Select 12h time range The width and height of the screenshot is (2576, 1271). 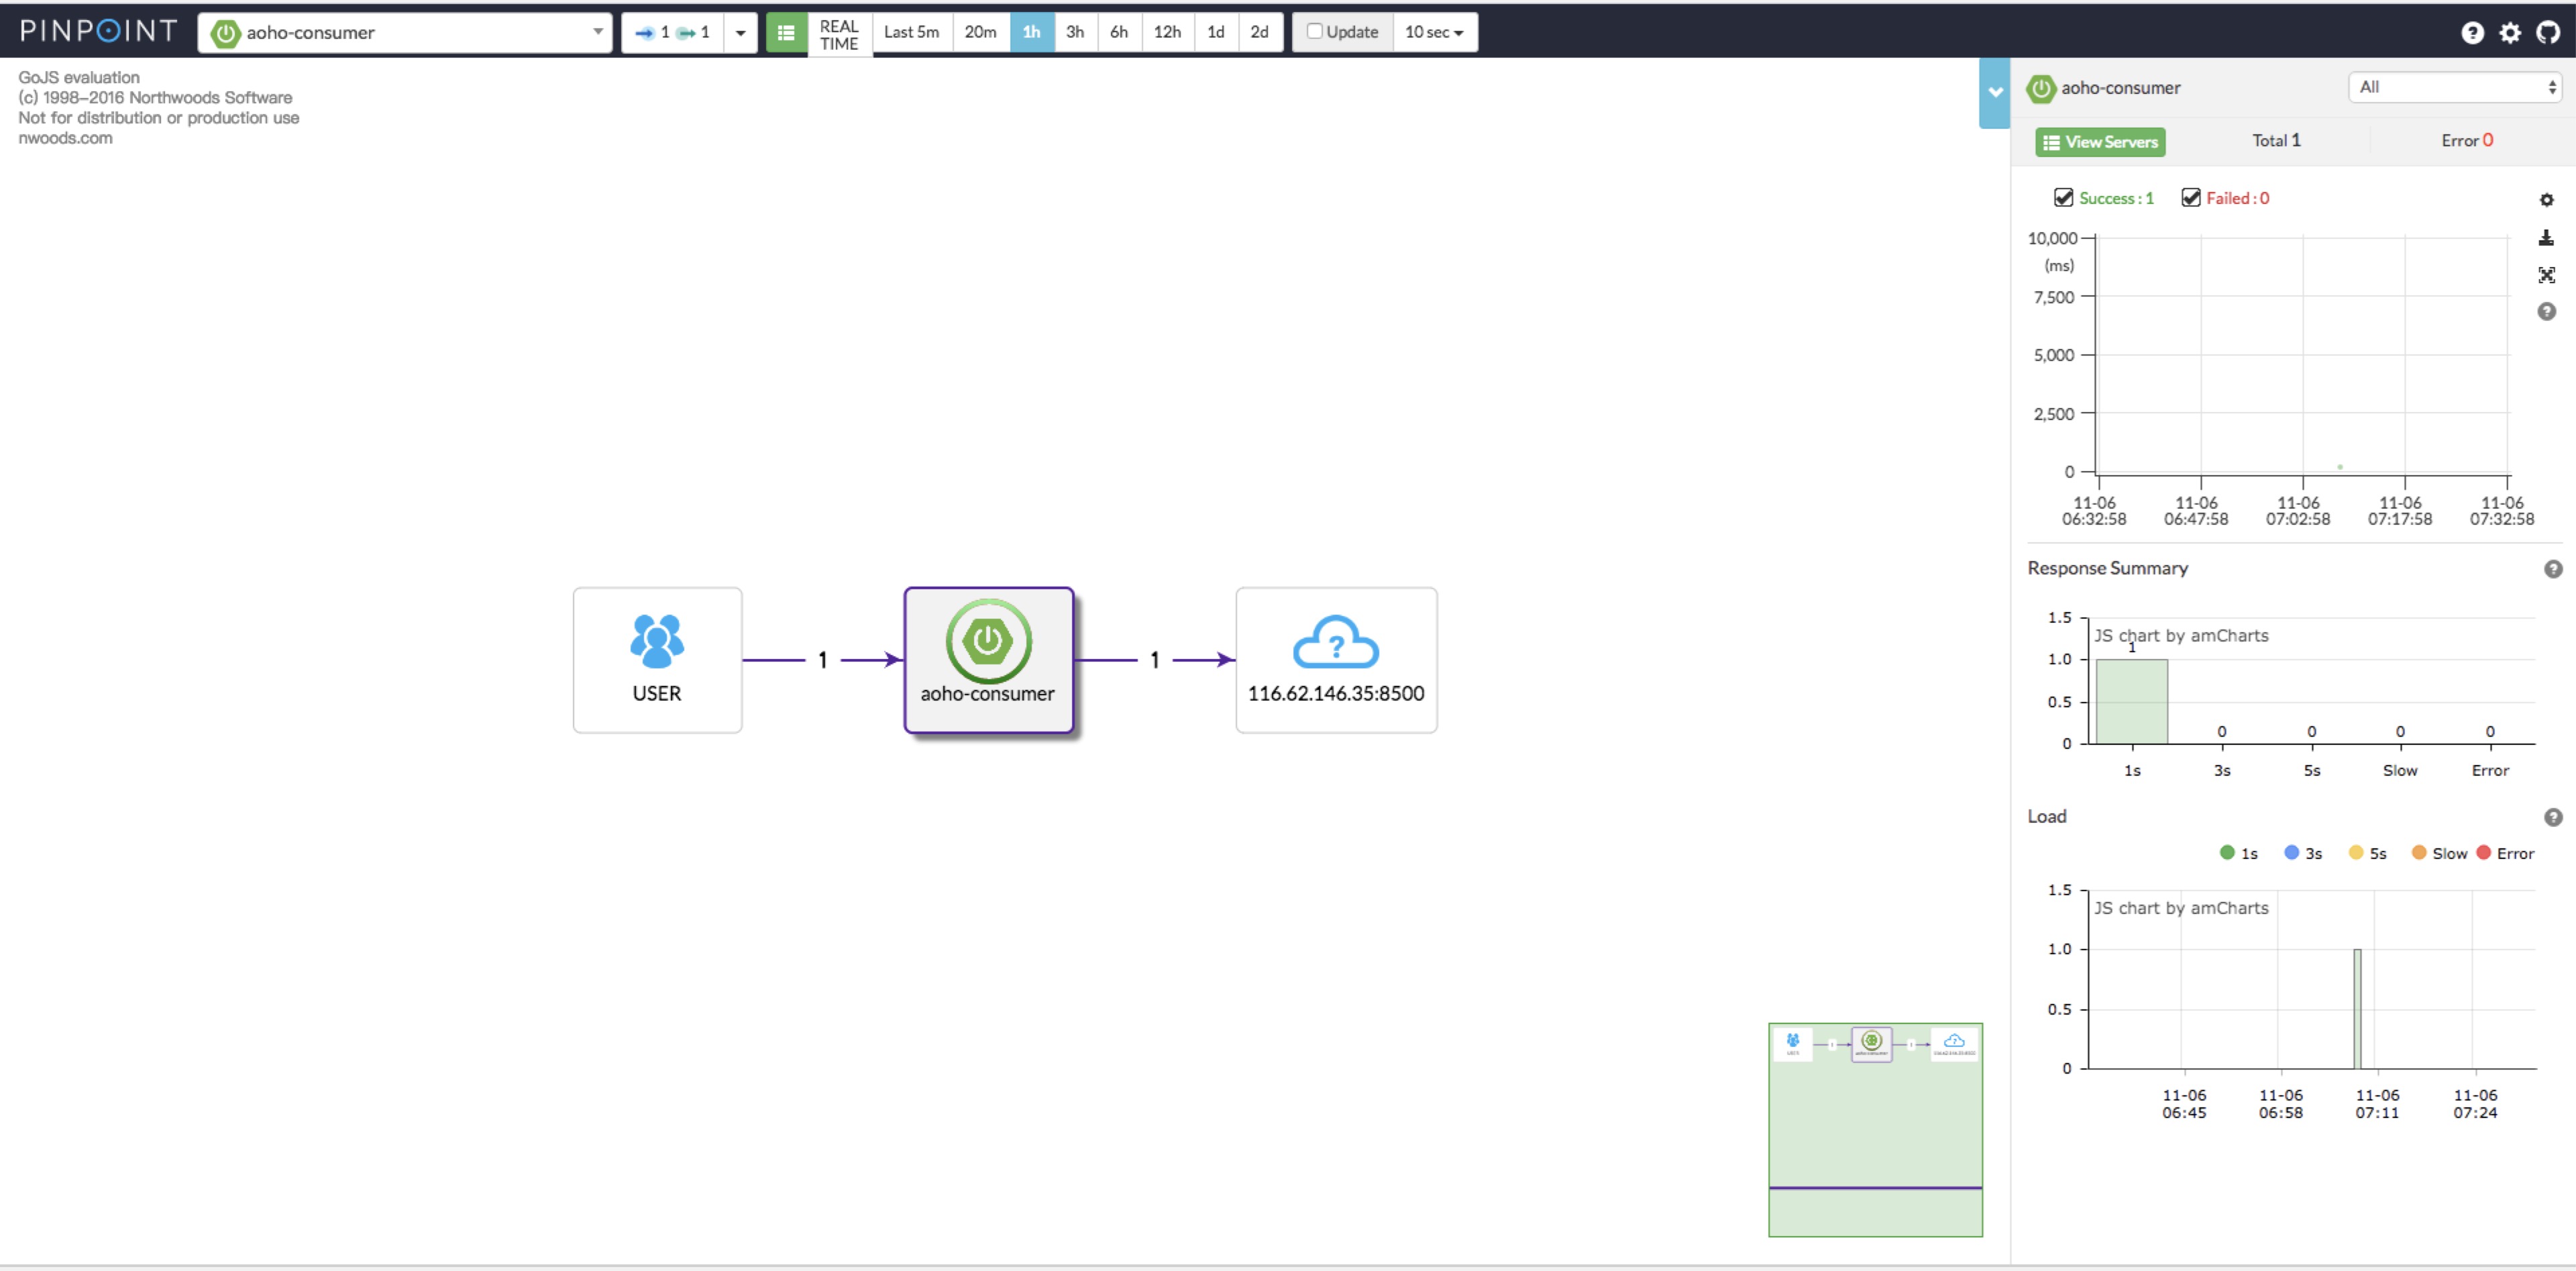click(1167, 32)
